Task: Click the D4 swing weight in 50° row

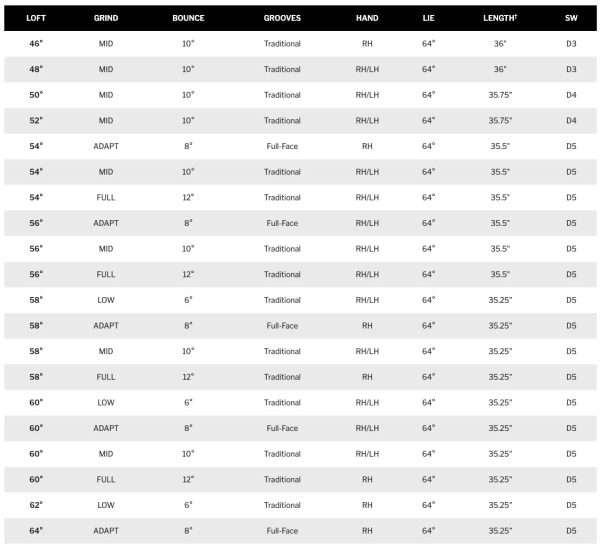Action: click(x=571, y=95)
